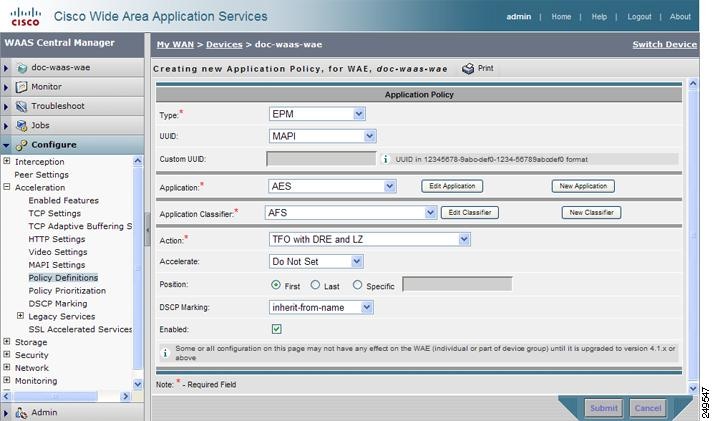Click the Cancel button
This screenshot has width=712, height=421.
click(648, 408)
